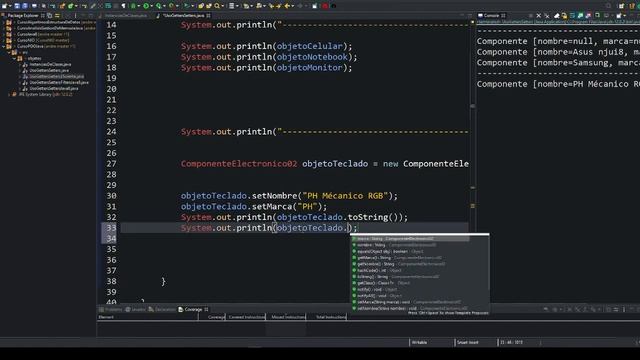Expand the CursoJava8 project node
The height and width of the screenshot is (360, 640).
[x=4, y=34]
